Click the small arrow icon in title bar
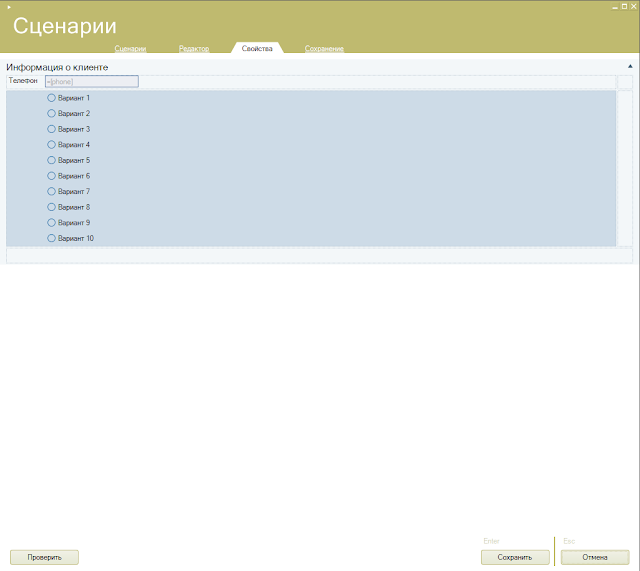The width and height of the screenshot is (640, 571). (x=9, y=7)
